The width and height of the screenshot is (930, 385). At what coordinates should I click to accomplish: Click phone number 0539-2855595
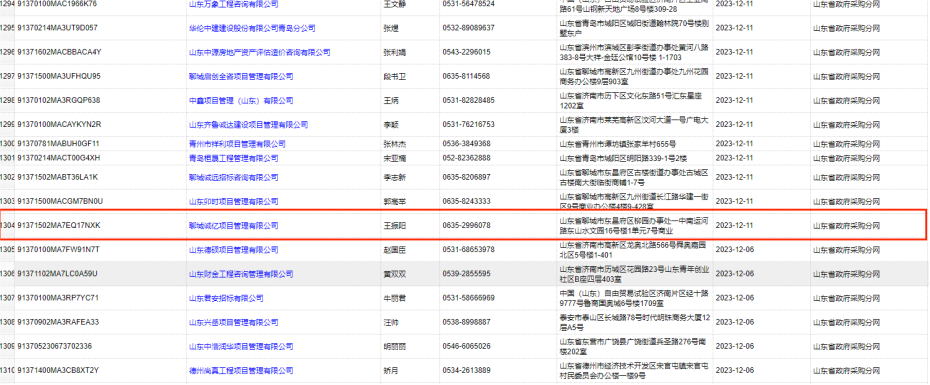pyautogui.click(x=466, y=274)
